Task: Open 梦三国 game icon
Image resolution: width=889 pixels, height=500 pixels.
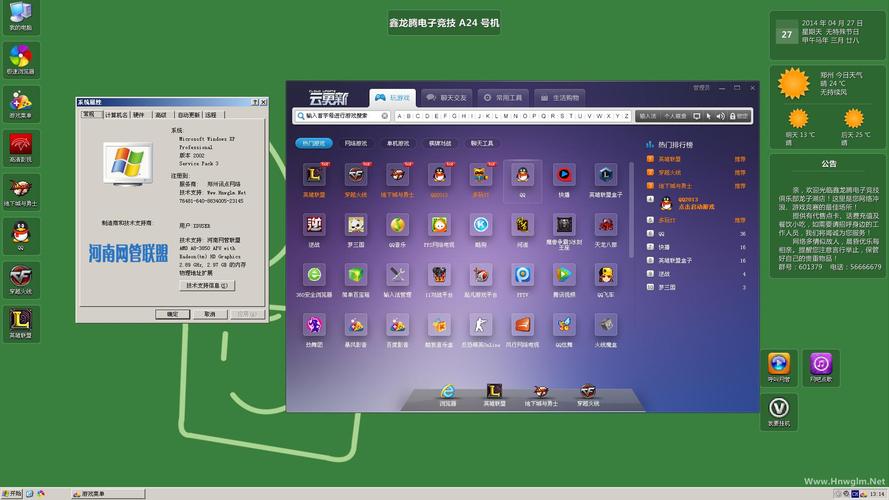Action: click(355, 226)
